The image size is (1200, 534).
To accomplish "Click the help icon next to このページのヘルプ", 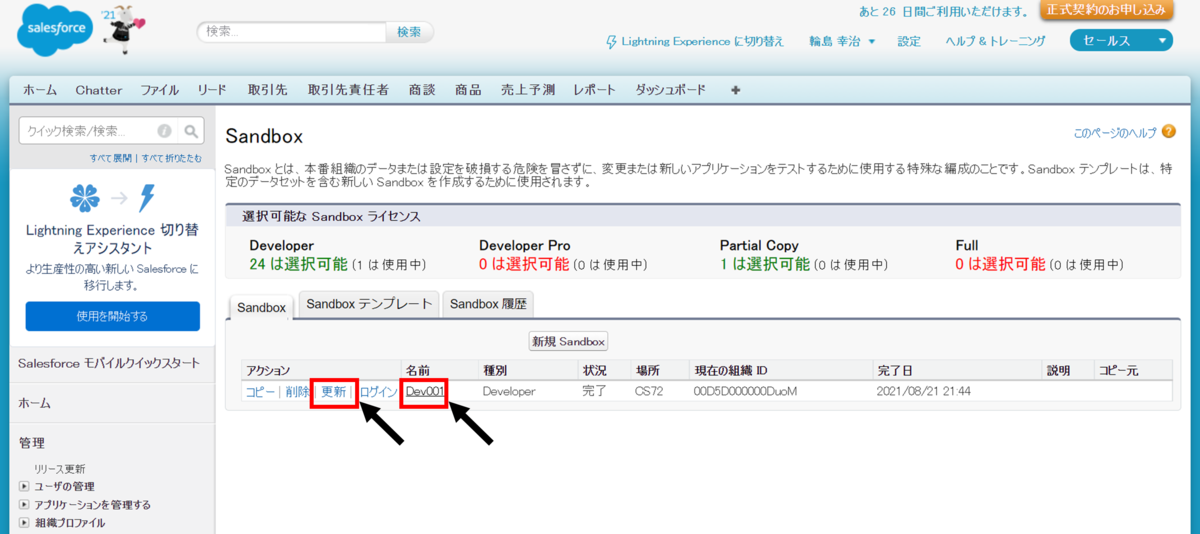I will click(x=1167, y=133).
